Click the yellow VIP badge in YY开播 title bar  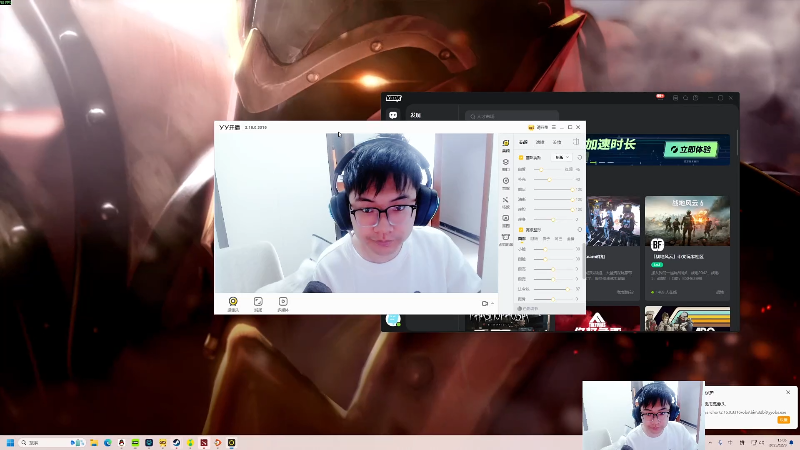click(x=531, y=127)
